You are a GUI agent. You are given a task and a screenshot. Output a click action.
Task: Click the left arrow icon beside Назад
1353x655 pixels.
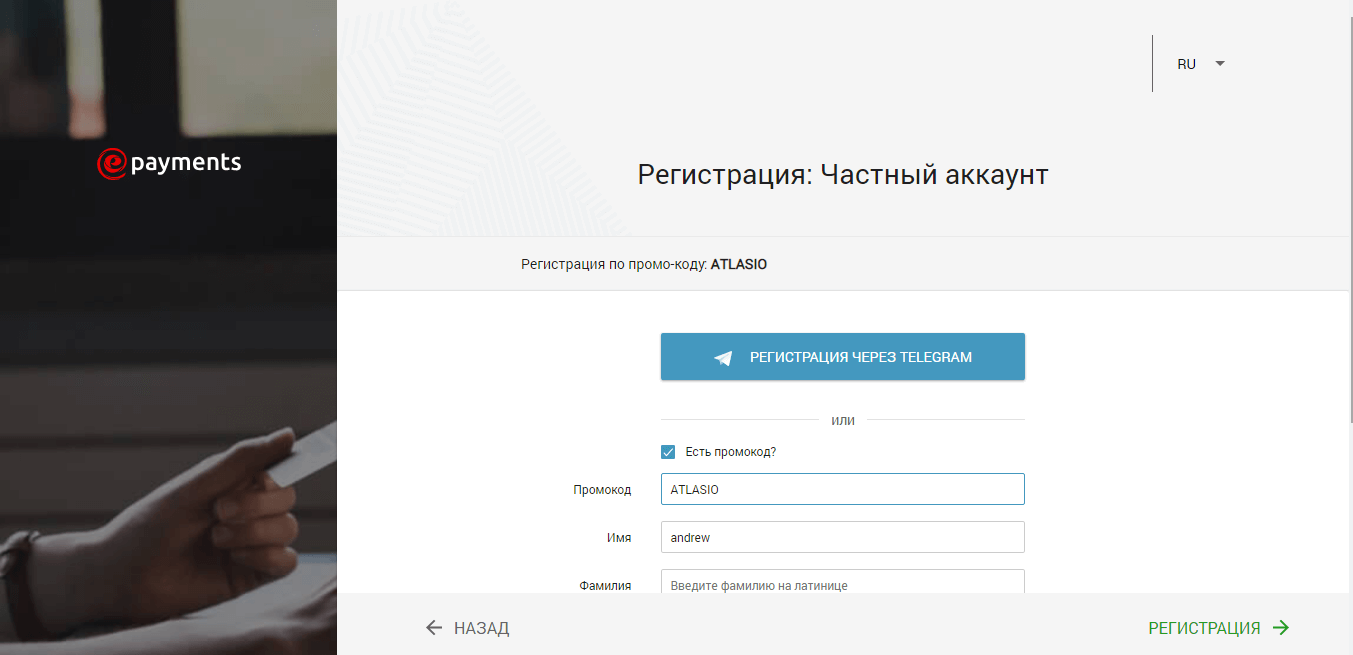click(x=433, y=628)
